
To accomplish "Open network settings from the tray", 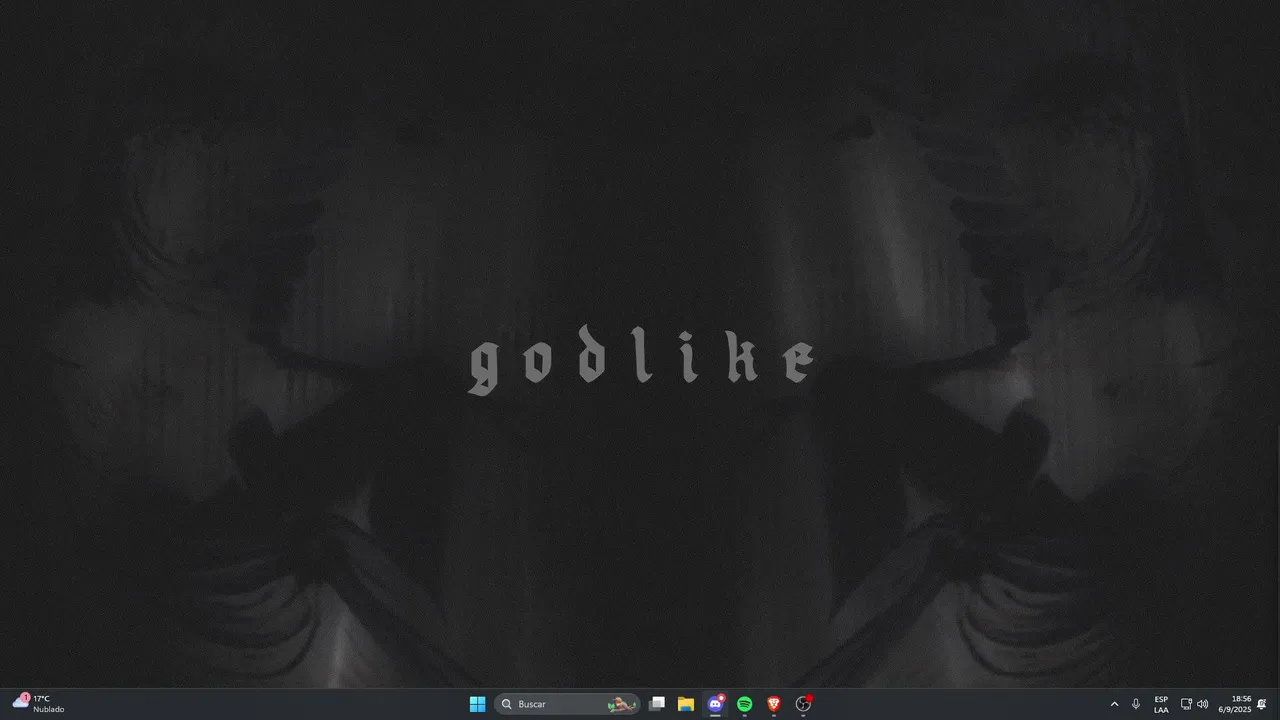I will pos(1186,704).
